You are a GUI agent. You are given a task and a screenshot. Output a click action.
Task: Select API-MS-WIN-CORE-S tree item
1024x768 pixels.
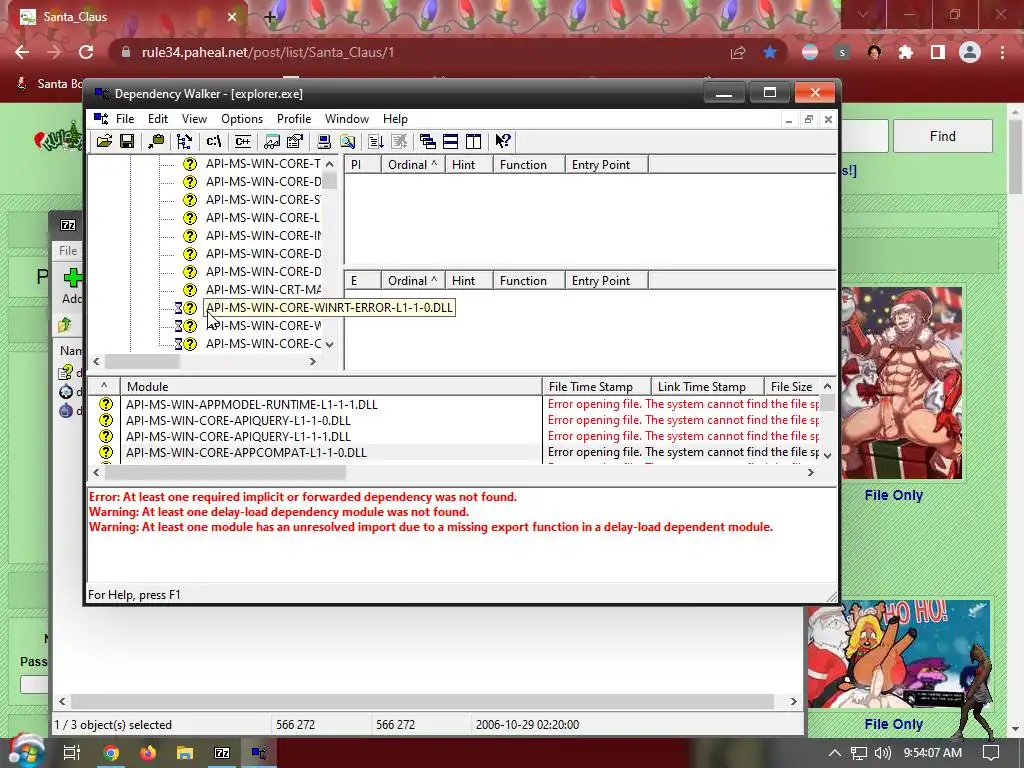pyautogui.click(x=263, y=199)
